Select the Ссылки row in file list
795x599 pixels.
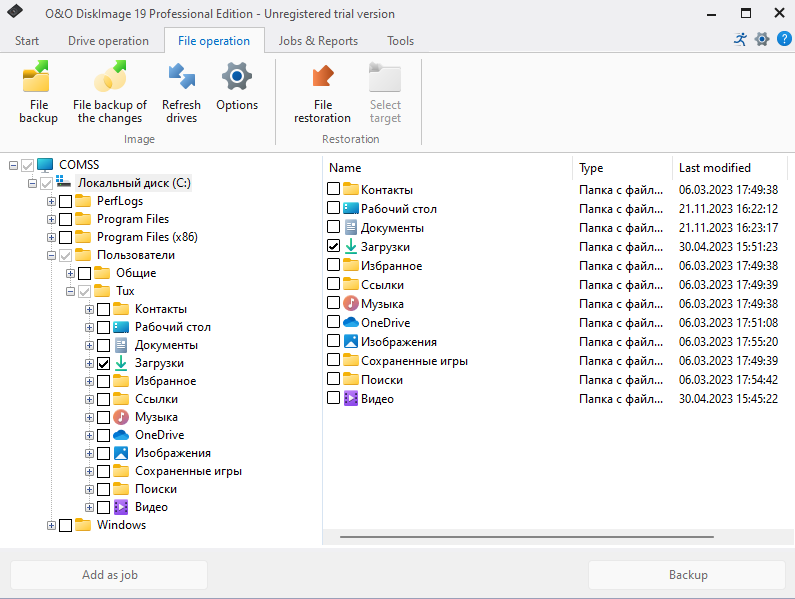click(x=555, y=285)
